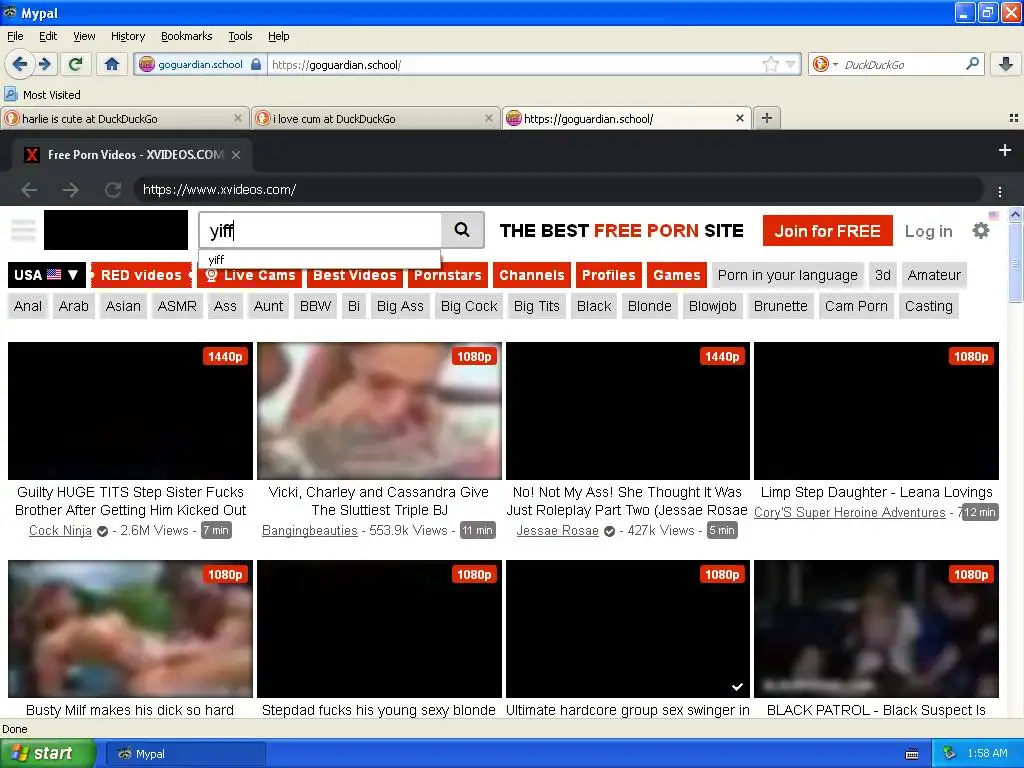Click the page scrollbar up arrow
This screenshot has width=1024, height=768.
click(x=1015, y=214)
